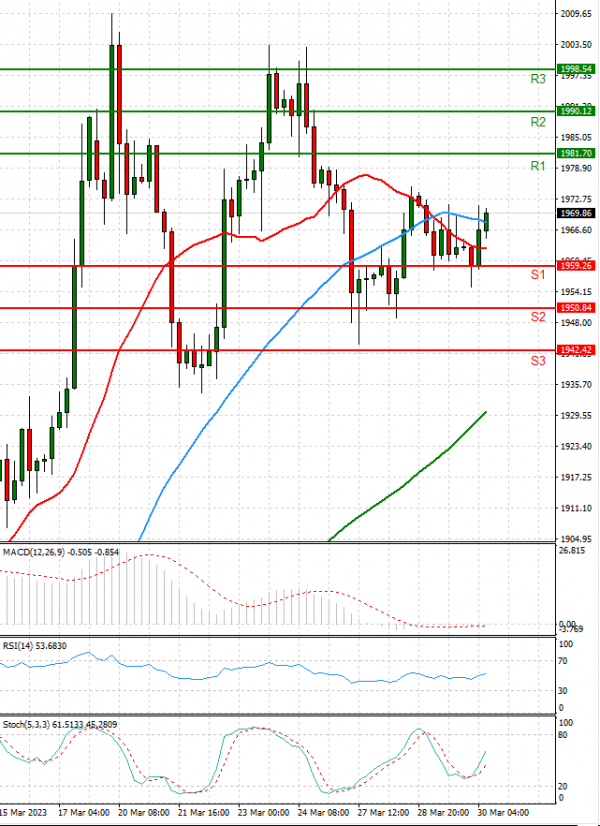Click the 30 Mar 04:00 time label

pos(503,812)
